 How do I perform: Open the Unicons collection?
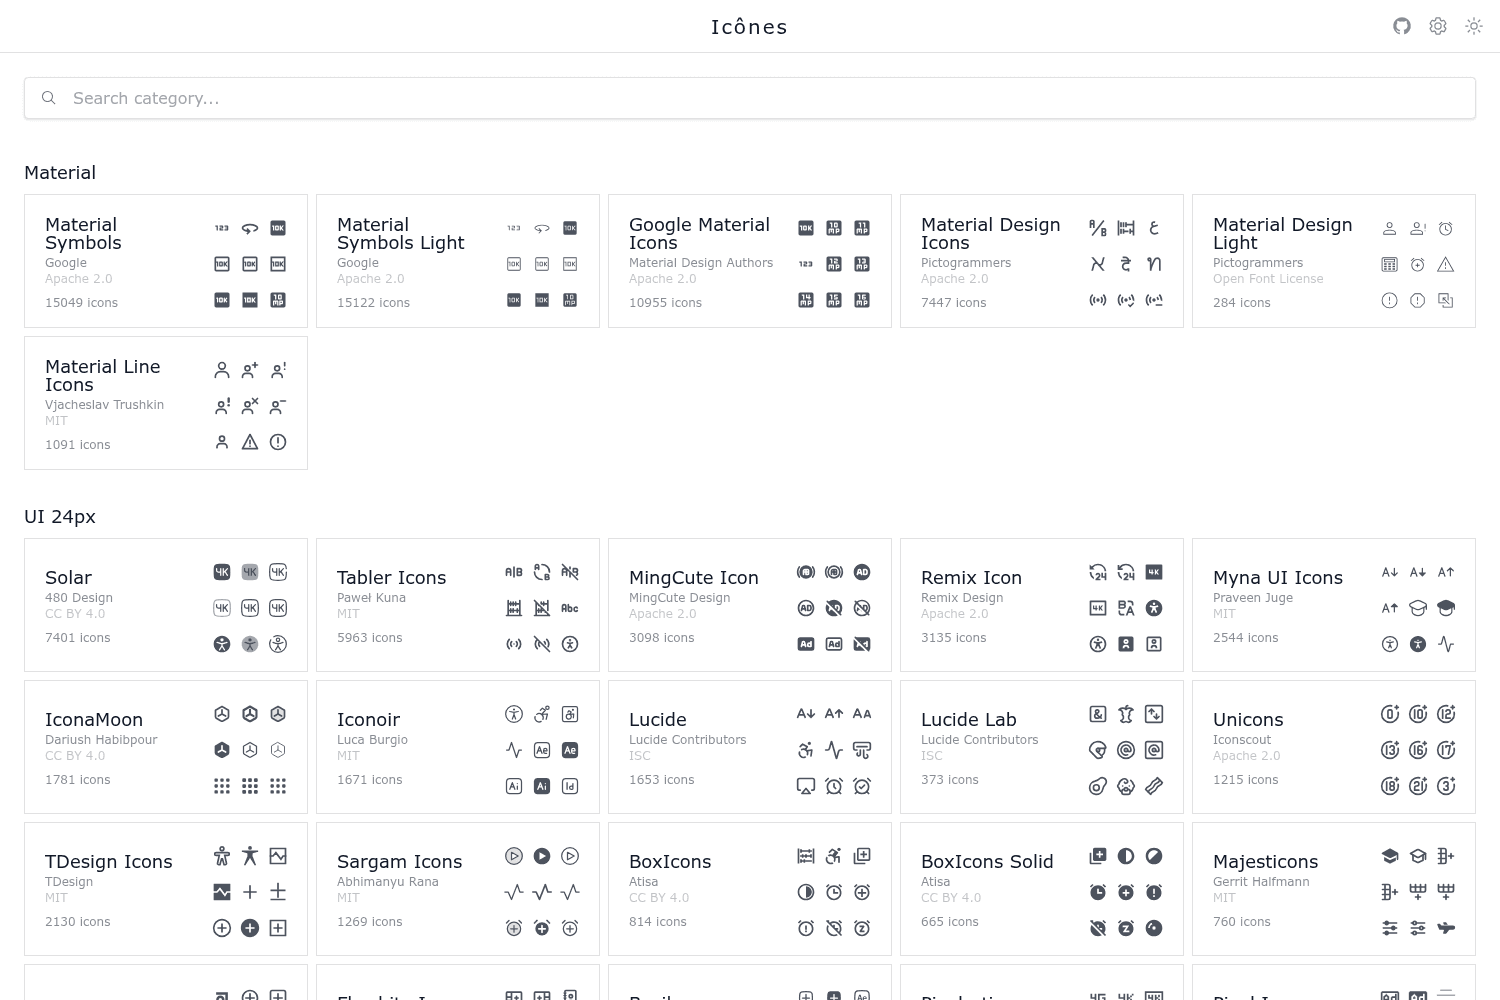(x=1334, y=747)
